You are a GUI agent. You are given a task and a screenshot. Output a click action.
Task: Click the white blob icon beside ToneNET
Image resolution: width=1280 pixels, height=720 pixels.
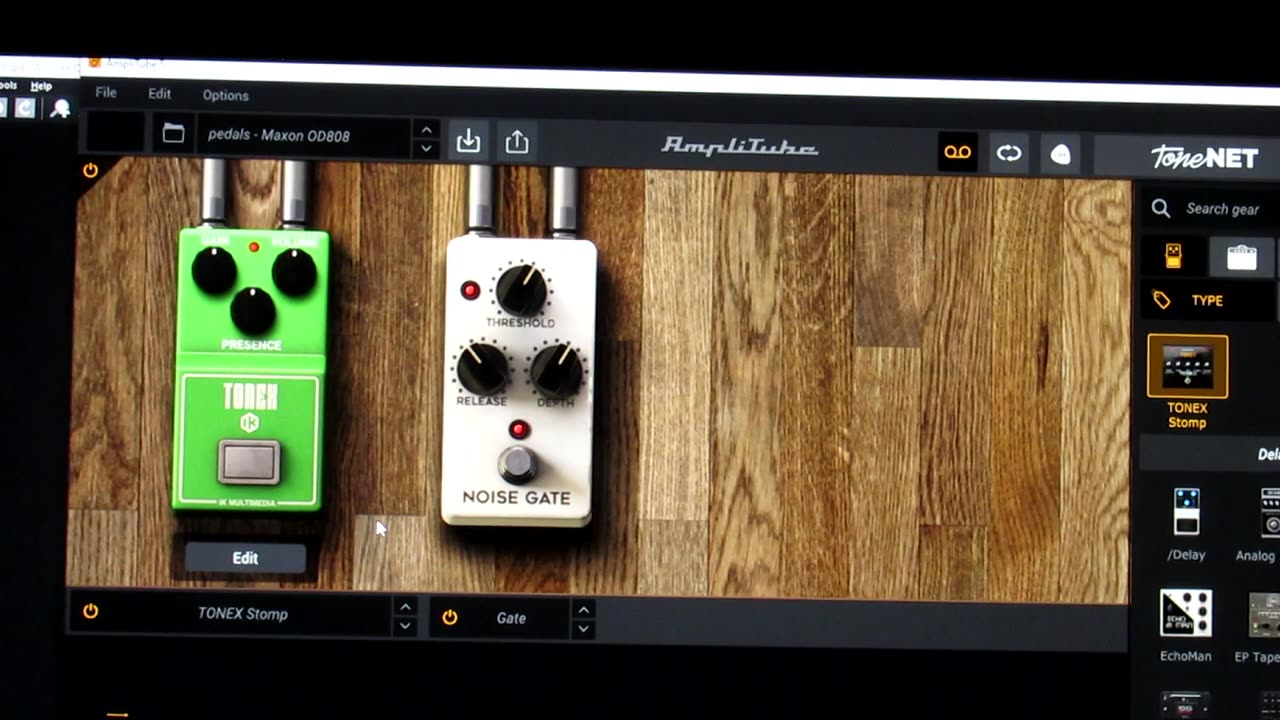point(1060,155)
